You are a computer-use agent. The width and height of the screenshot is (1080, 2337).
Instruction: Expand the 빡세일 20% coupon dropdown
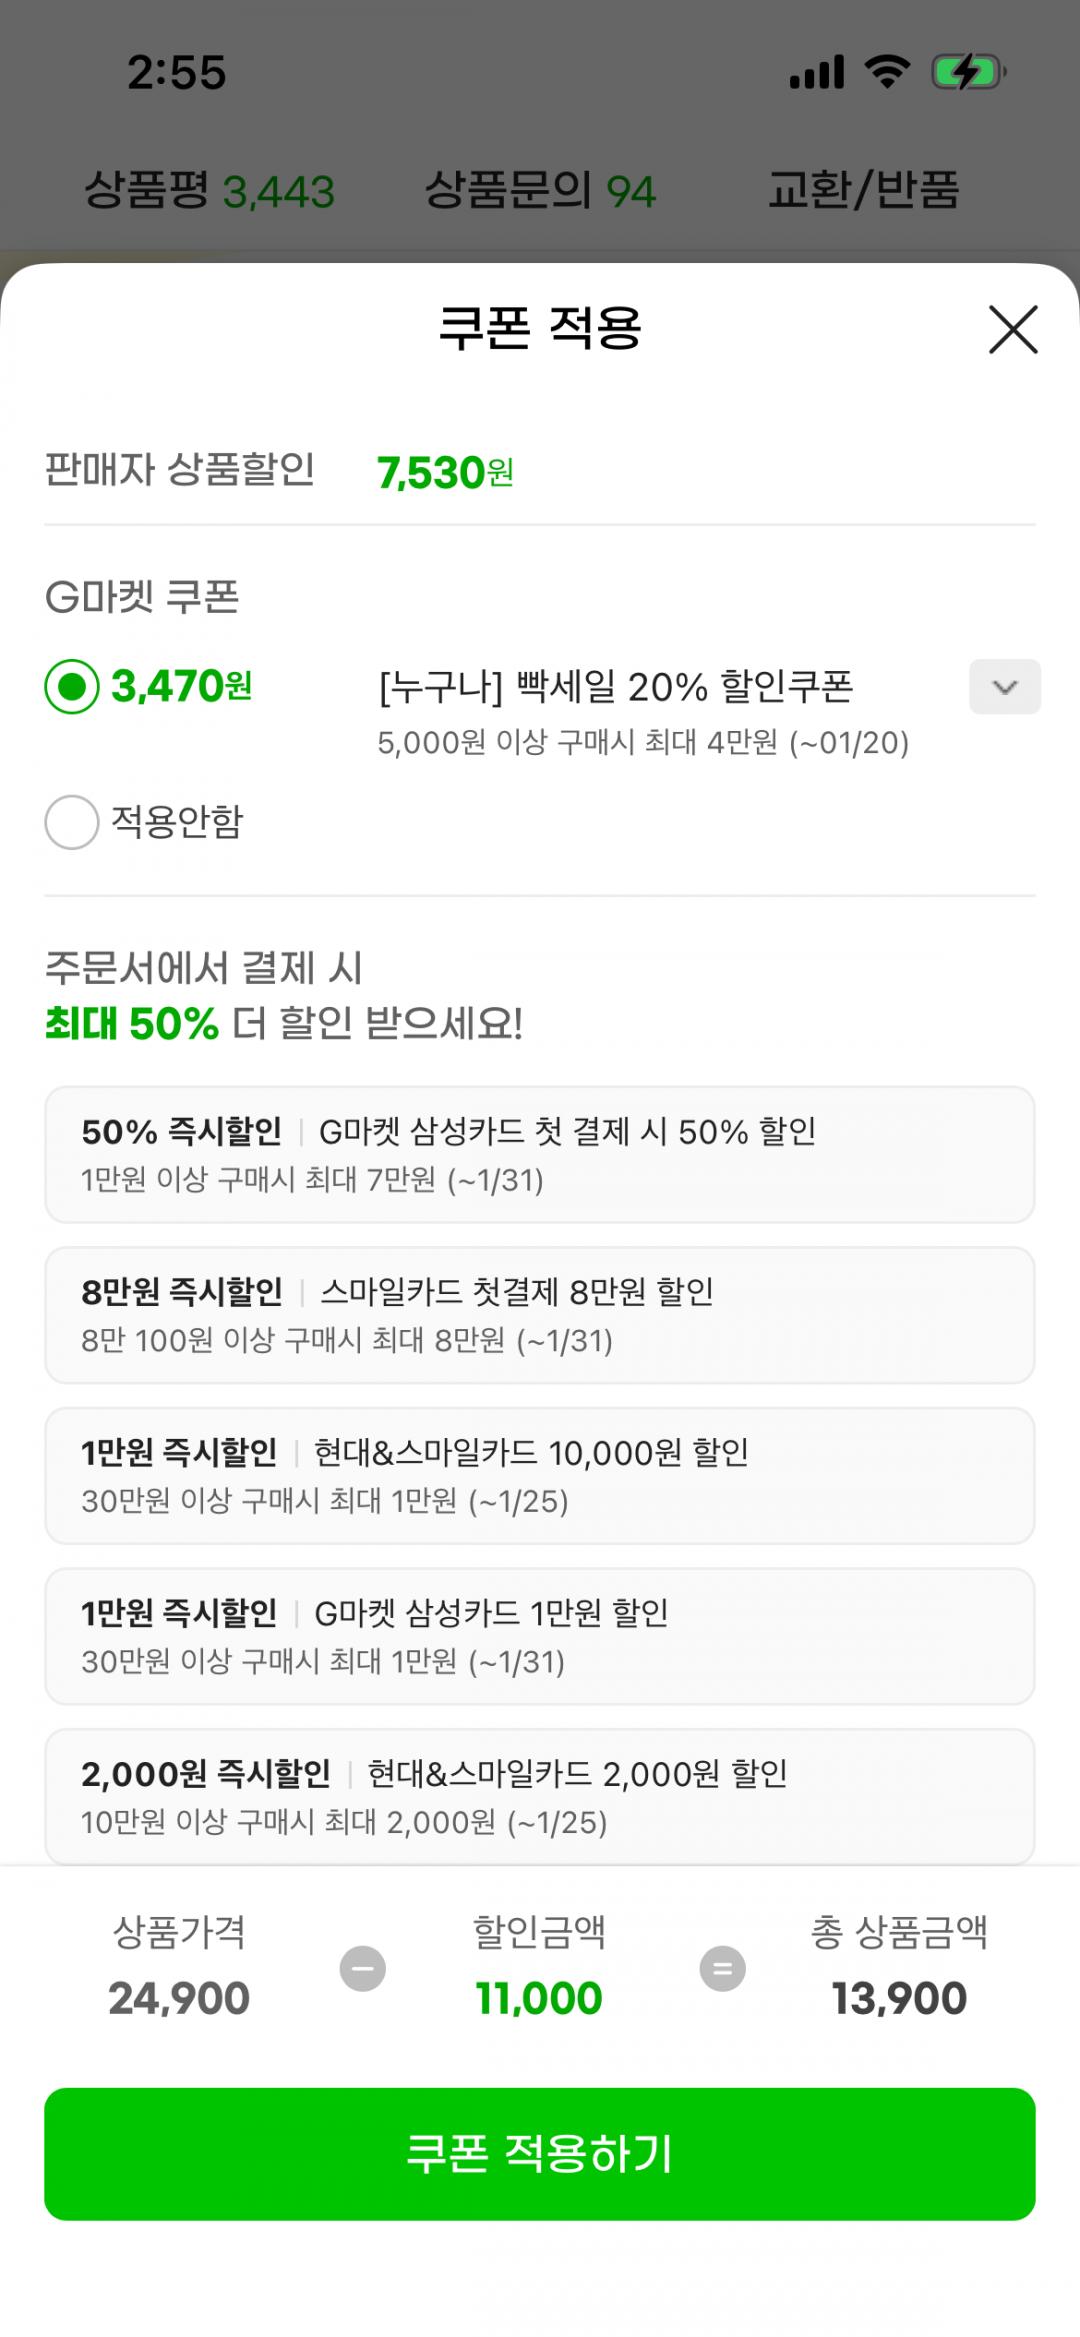pos(1004,687)
